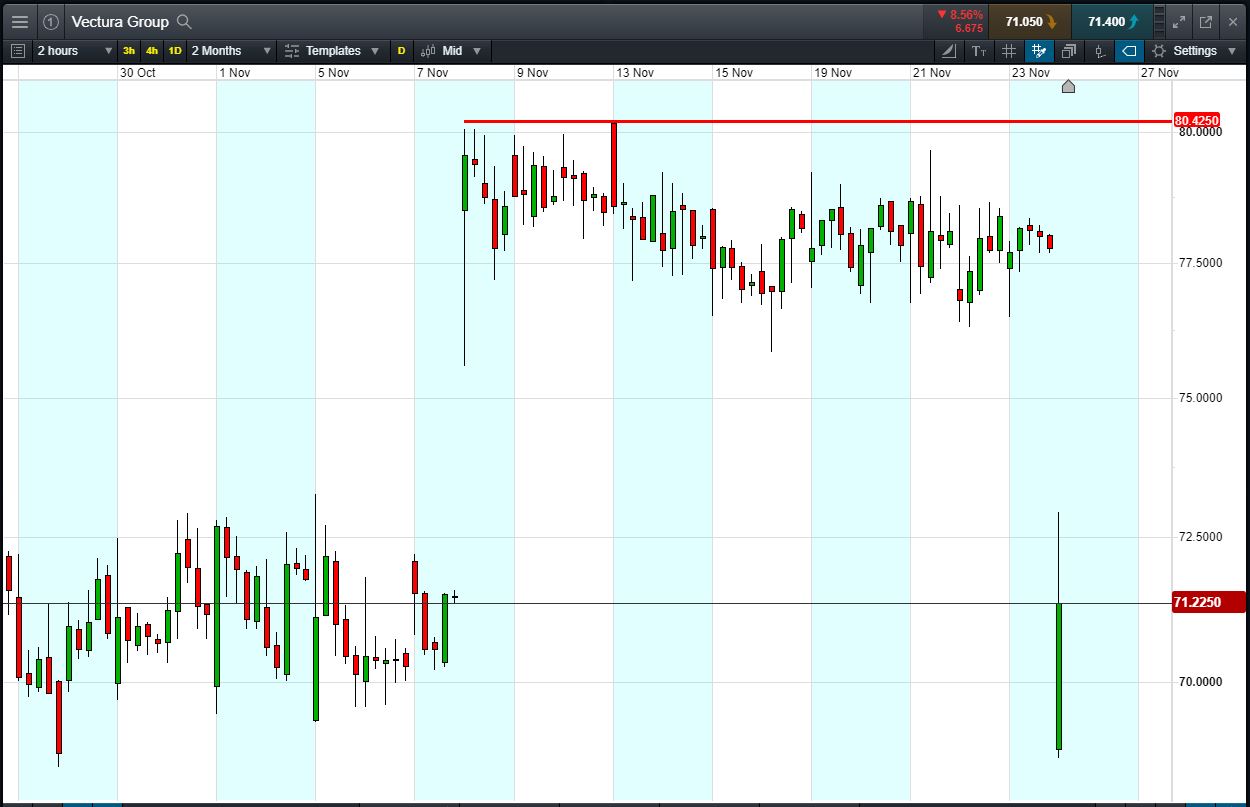Expand the Templates dropdown

[x=332, y=51]
